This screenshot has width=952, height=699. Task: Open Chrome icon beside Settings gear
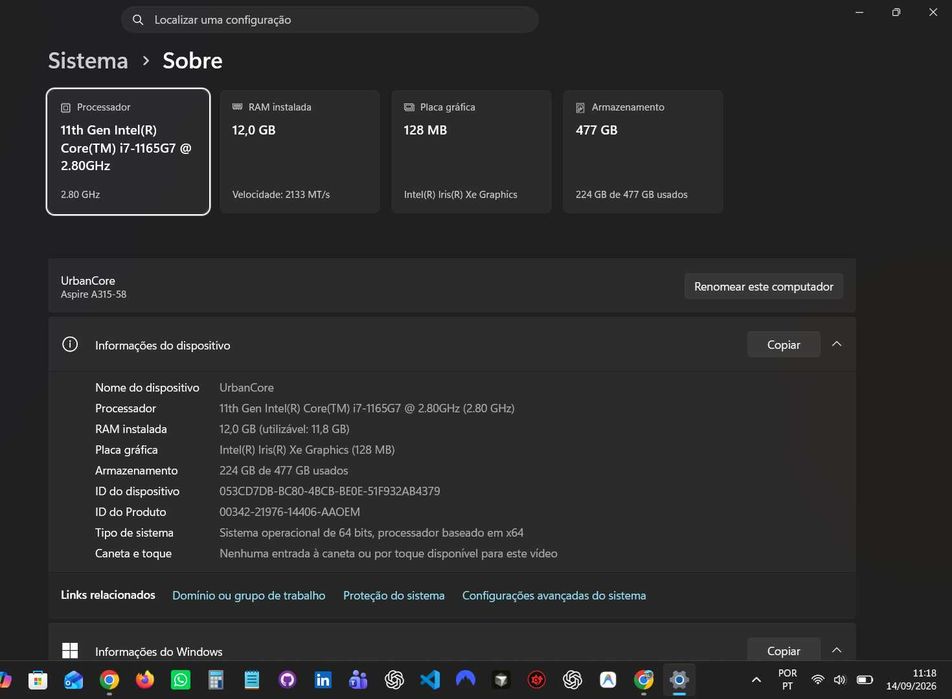(644, 680)
